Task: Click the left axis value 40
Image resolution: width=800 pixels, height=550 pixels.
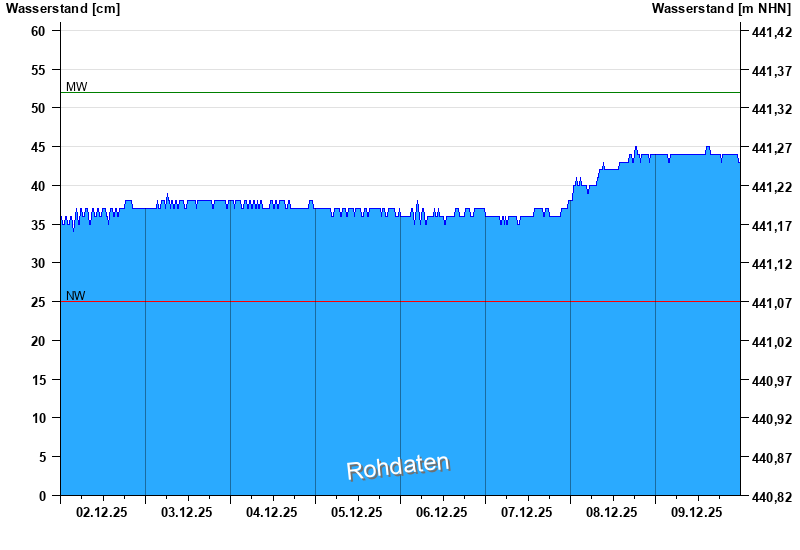Action: click(x=38, y=186)
